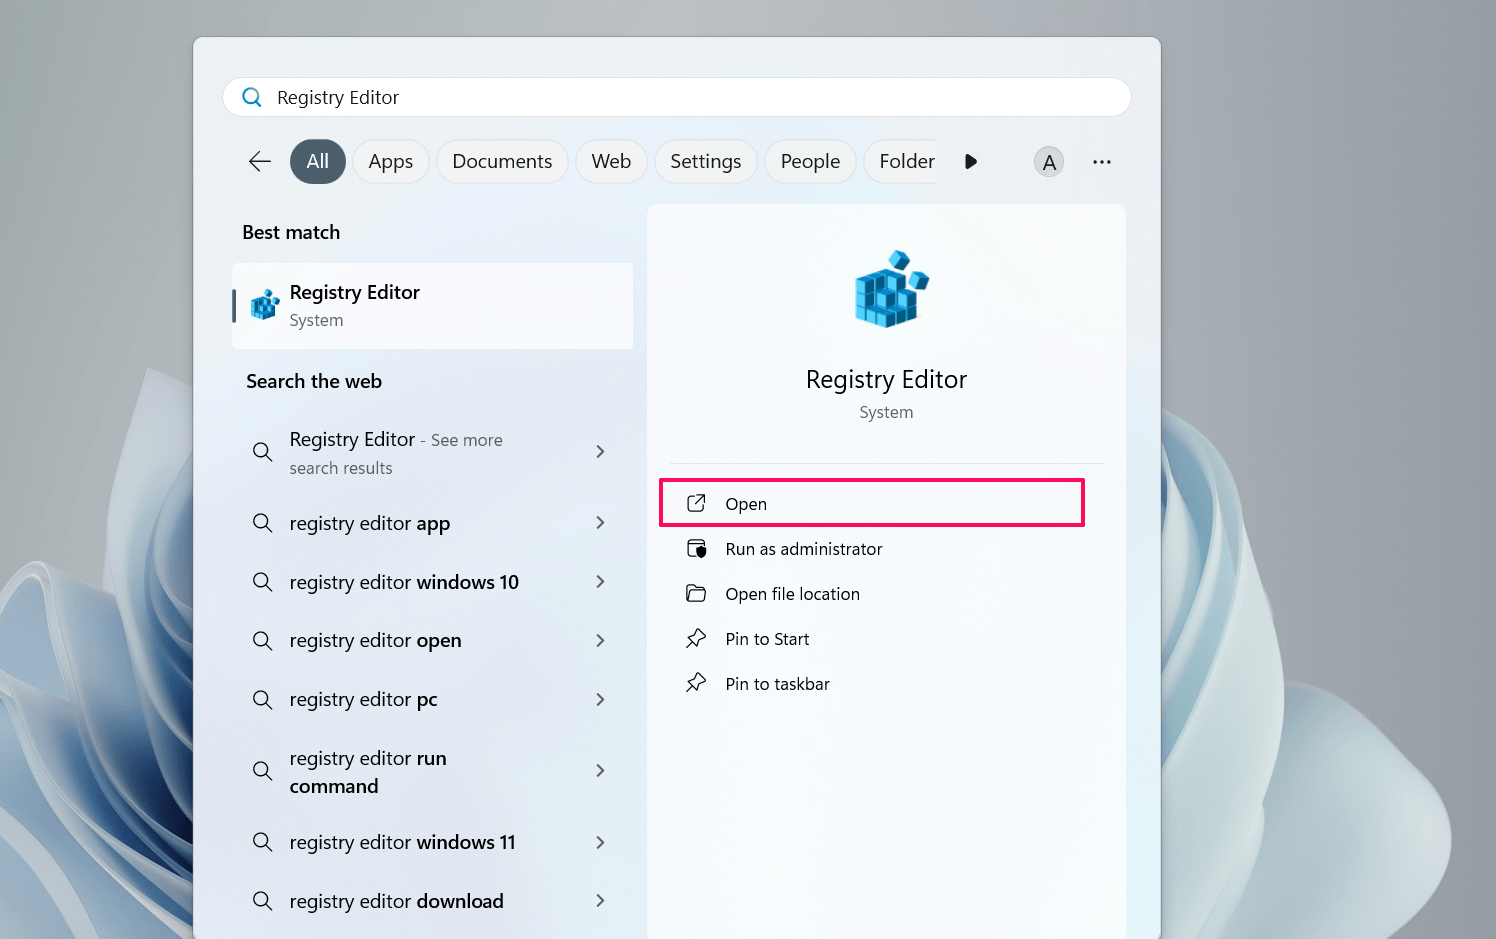Click 'registry editor windows 10' suggestion text
1496x939 pixels.
pos(404,582)
